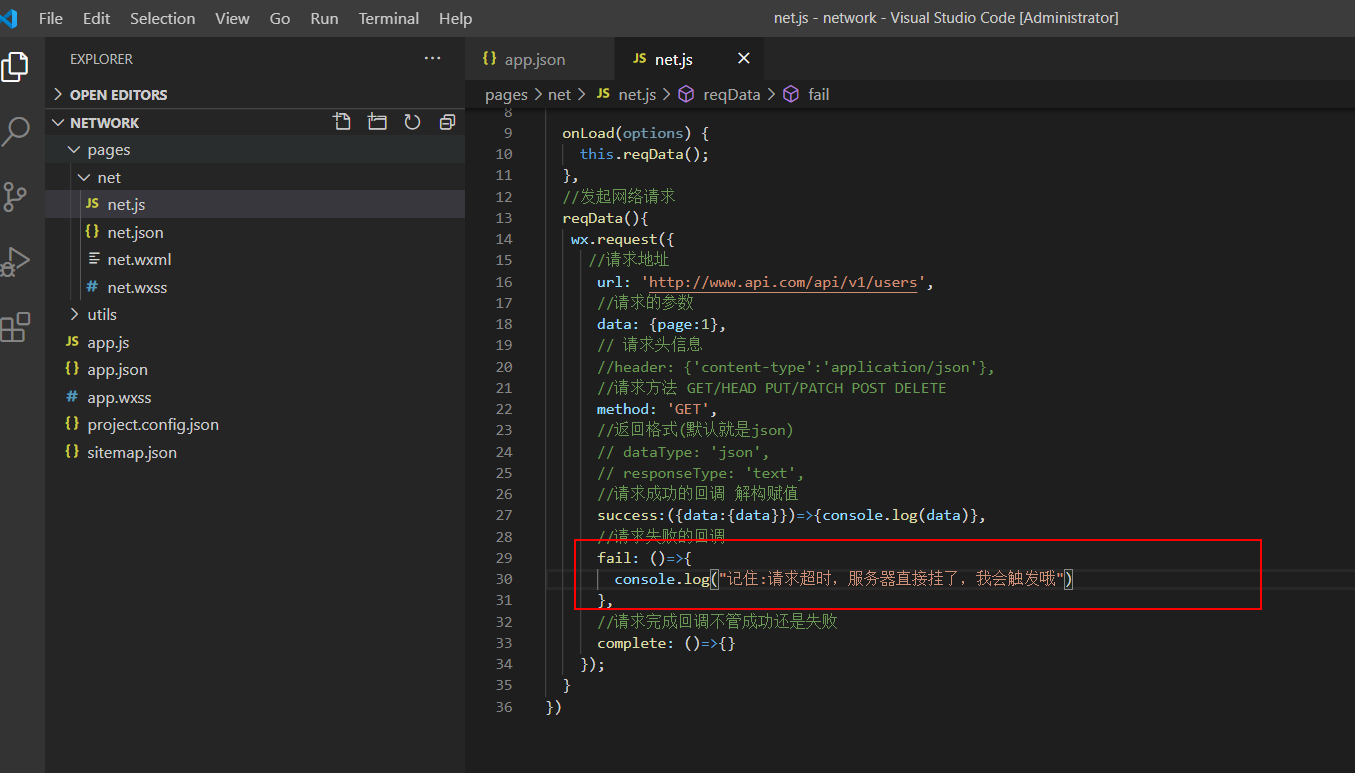Click the URL http://www.api.com/api/v1/users in code
The height and width of the screenshot is (773, 1355).
tap(783, 282)
